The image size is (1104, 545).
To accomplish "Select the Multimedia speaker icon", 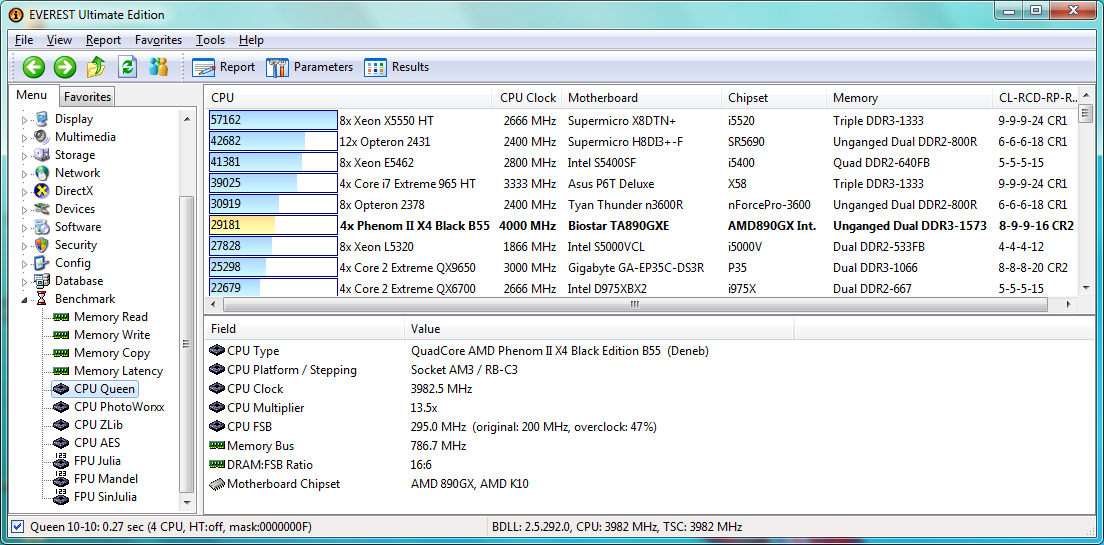I will click(42, 137).
